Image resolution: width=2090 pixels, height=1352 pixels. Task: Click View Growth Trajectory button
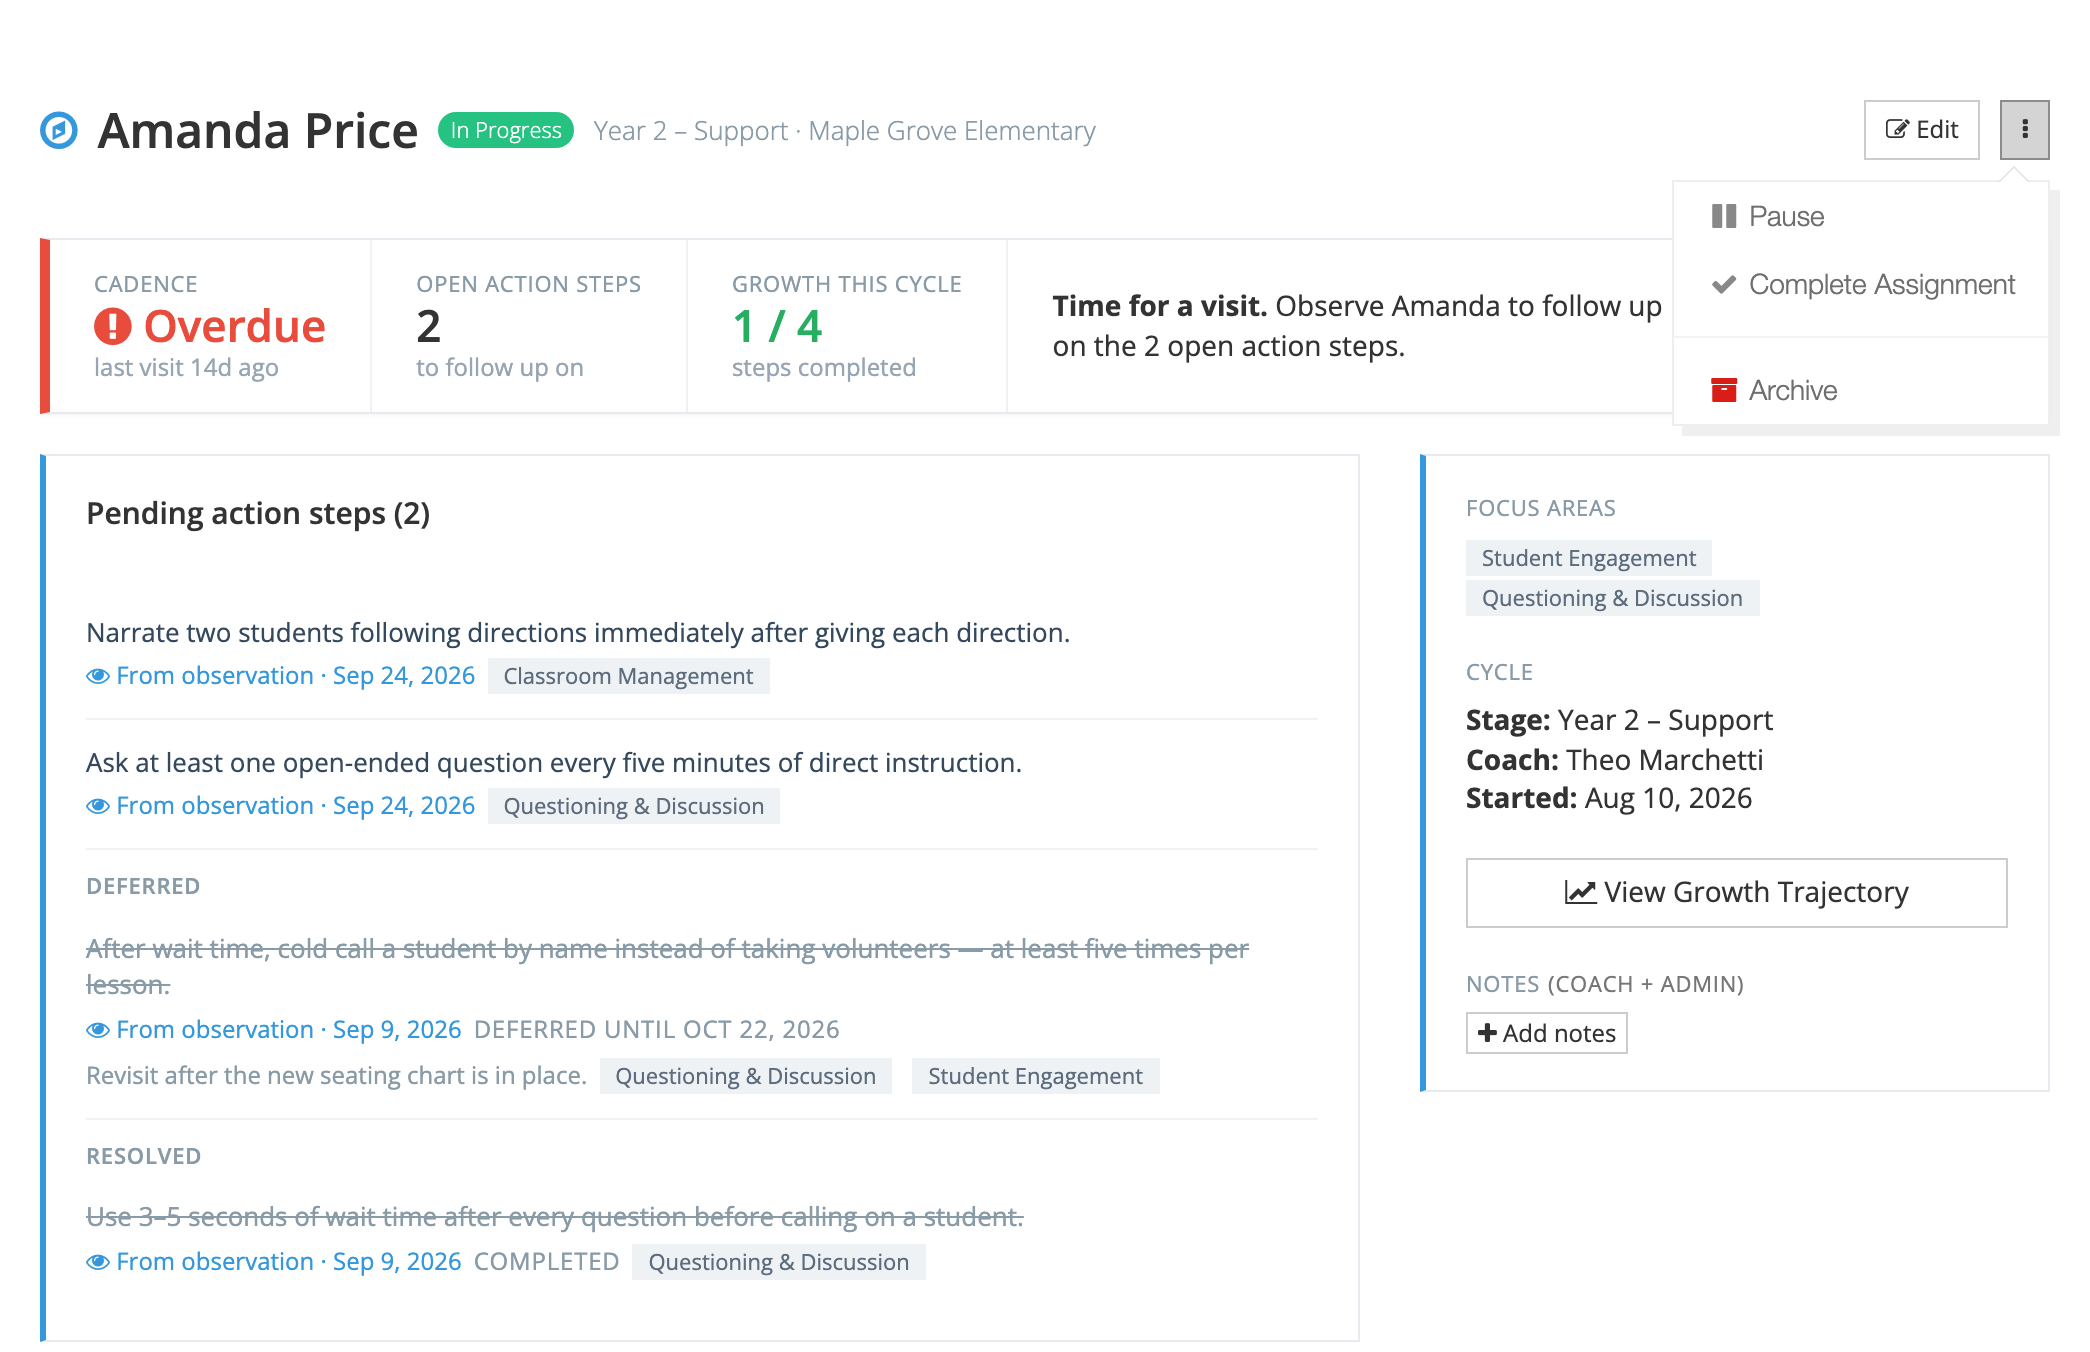1736,892
